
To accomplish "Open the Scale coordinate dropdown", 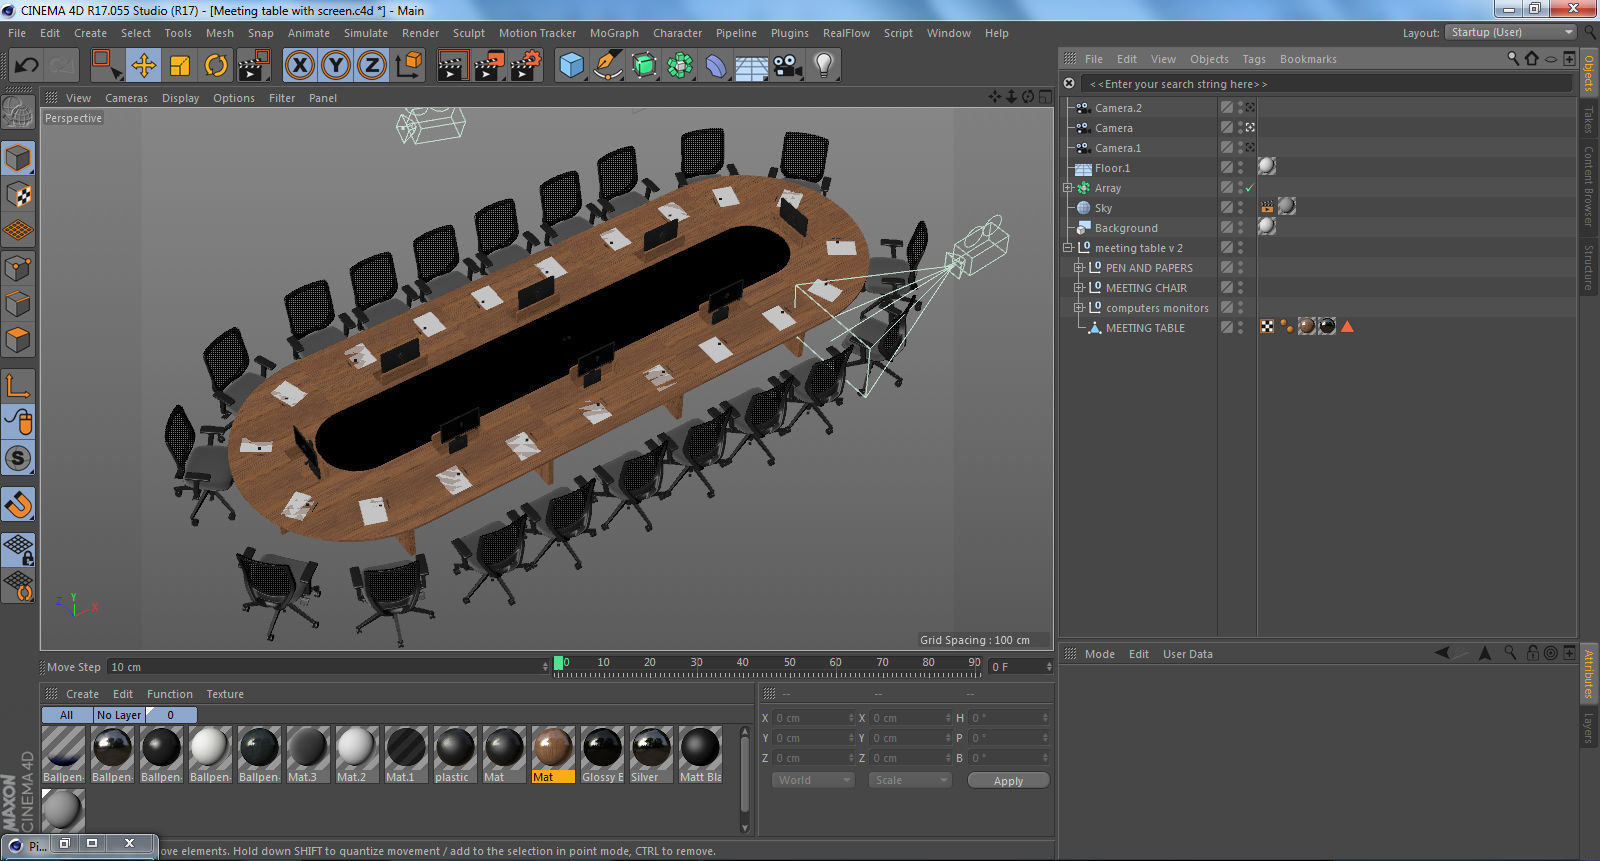I will (909, 780).
